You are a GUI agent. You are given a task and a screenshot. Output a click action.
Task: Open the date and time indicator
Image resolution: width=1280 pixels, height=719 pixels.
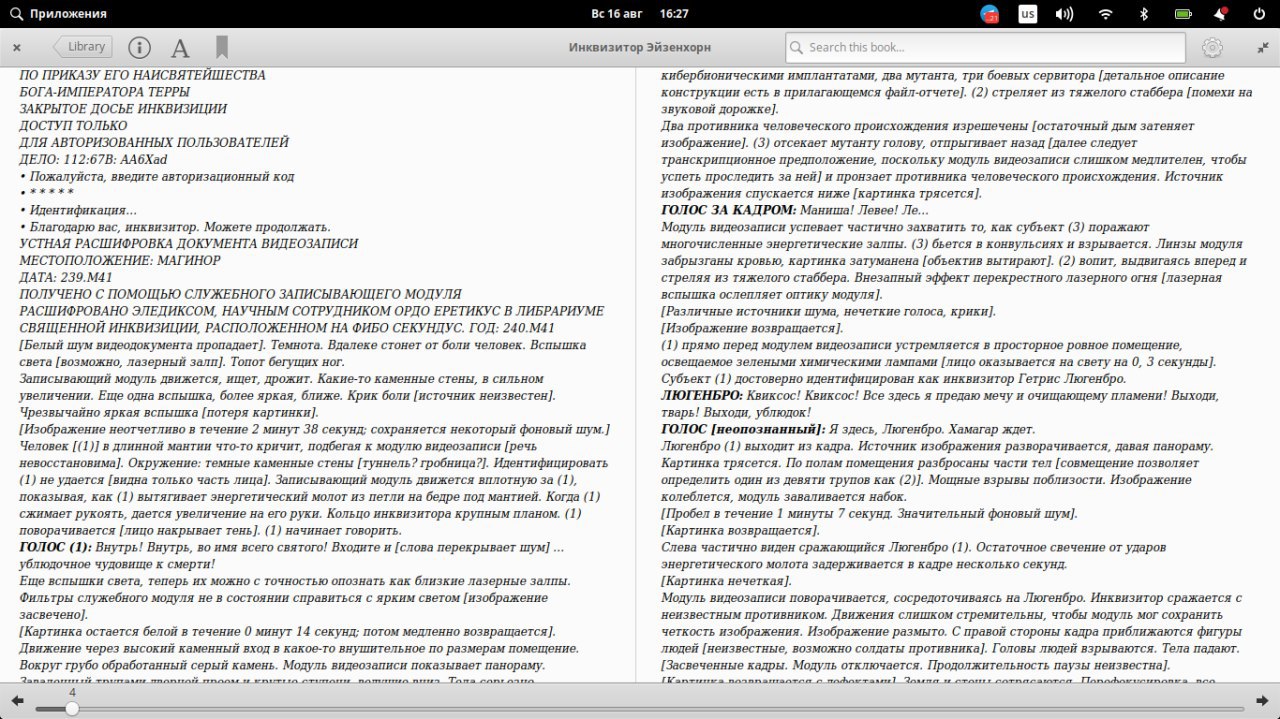point(640,14)
